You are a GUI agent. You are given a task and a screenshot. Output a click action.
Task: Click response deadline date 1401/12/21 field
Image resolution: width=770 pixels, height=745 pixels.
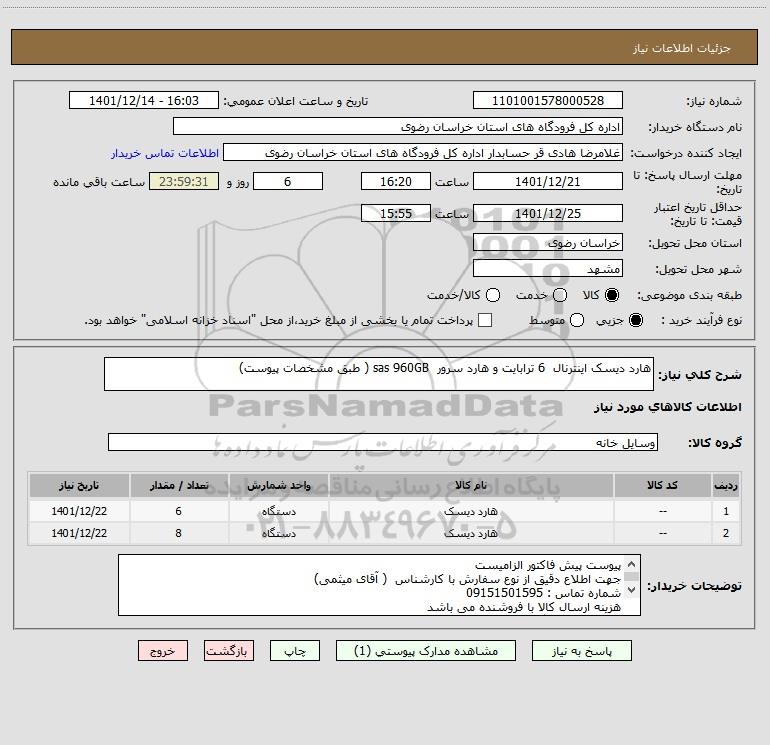pyautogui.click(x=548, y=181)
